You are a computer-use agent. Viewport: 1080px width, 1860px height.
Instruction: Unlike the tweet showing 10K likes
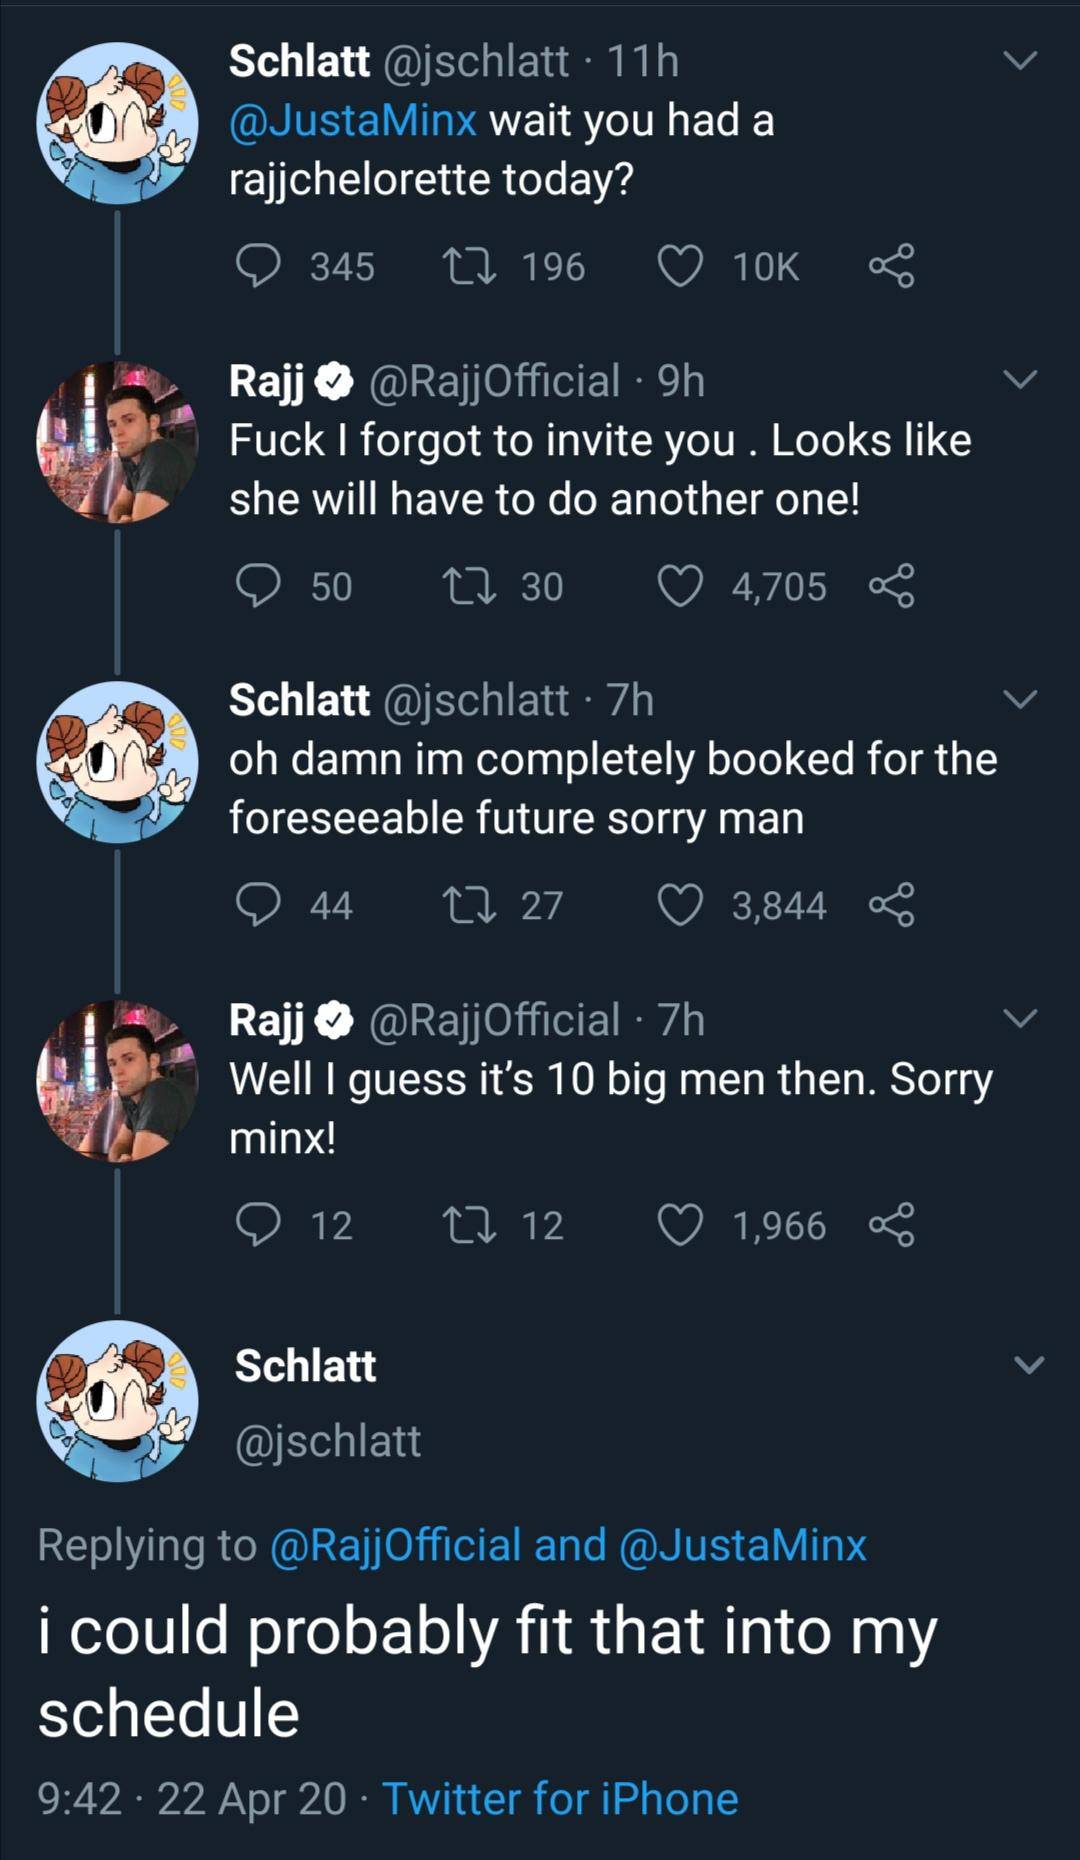[681, 264]
